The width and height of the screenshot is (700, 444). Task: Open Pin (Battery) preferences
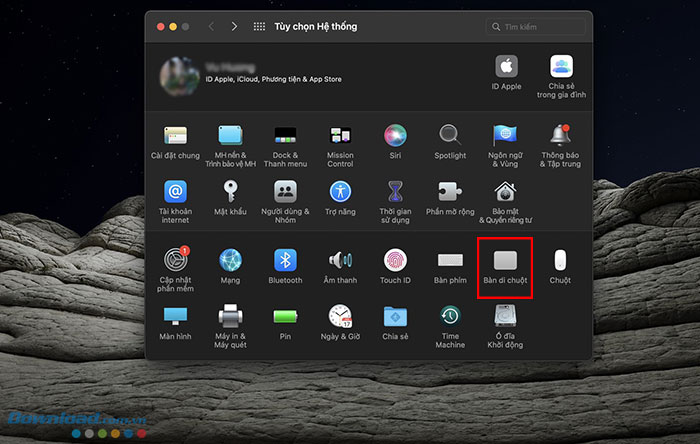pyautogui.click(x=285, y=317)
